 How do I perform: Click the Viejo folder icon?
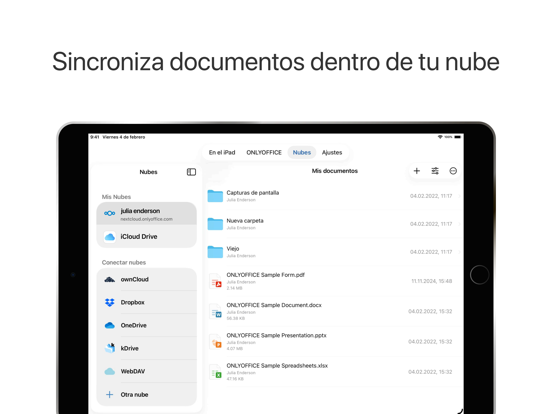215,252
